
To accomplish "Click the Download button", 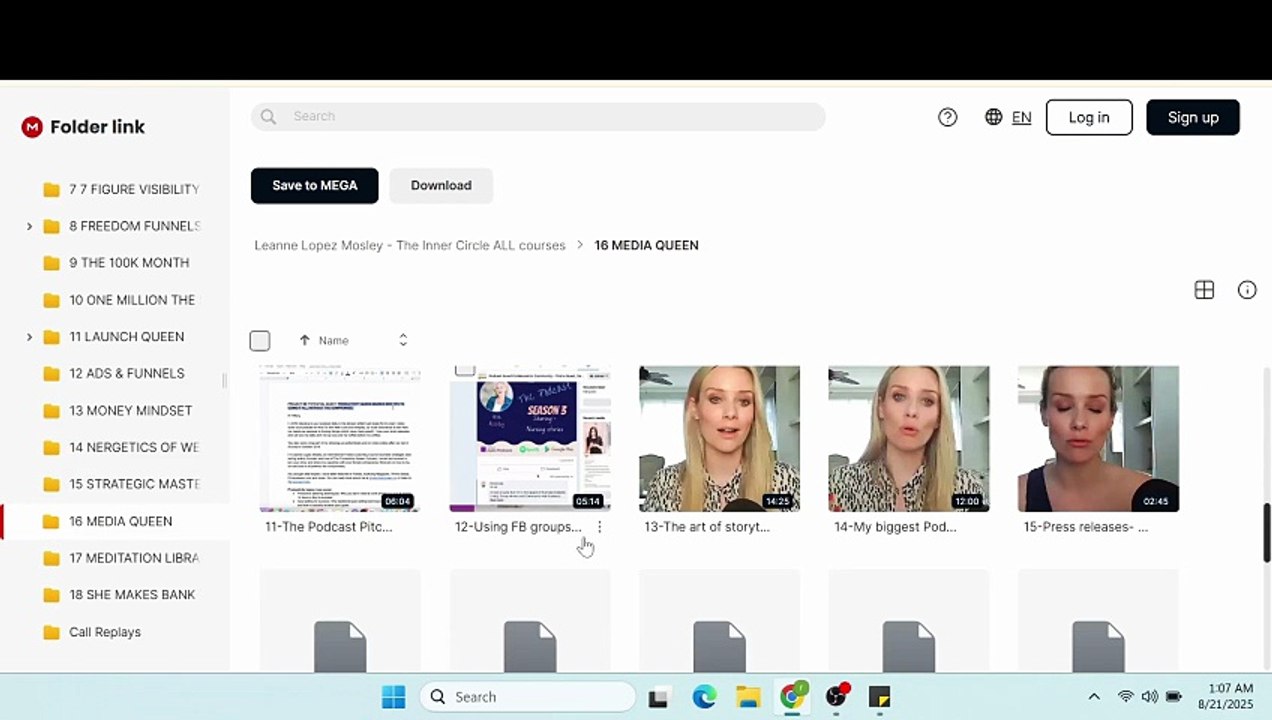I will (441, 185).
